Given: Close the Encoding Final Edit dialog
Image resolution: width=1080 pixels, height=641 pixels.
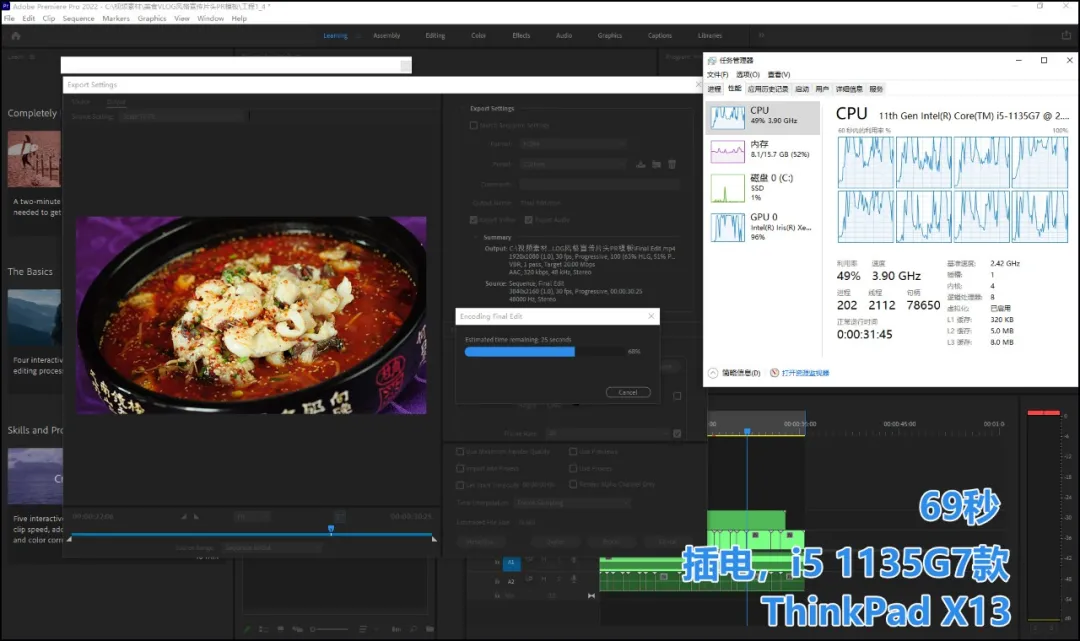Looking at the screenshot, I should click(651, 316).
